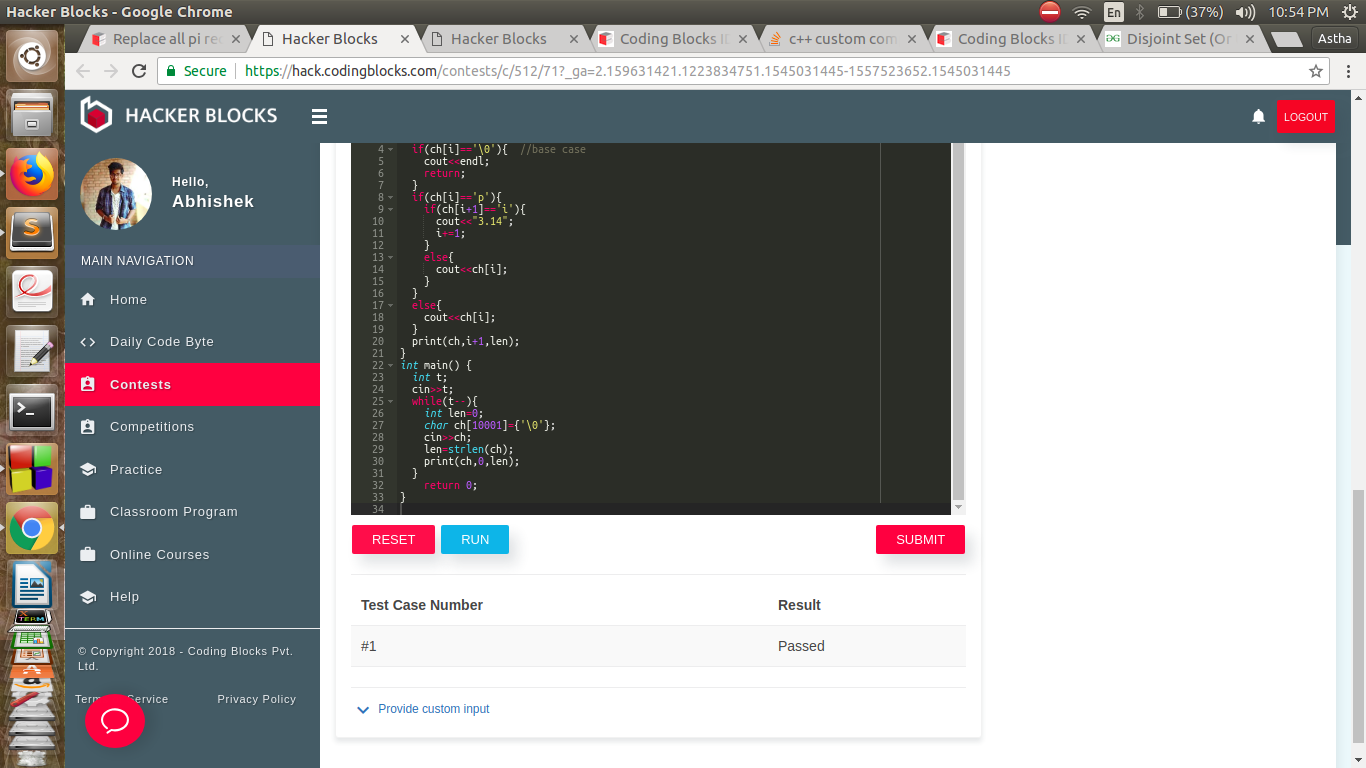
Task: Click the Abhishek profile picture
Action: click(116, 194)
